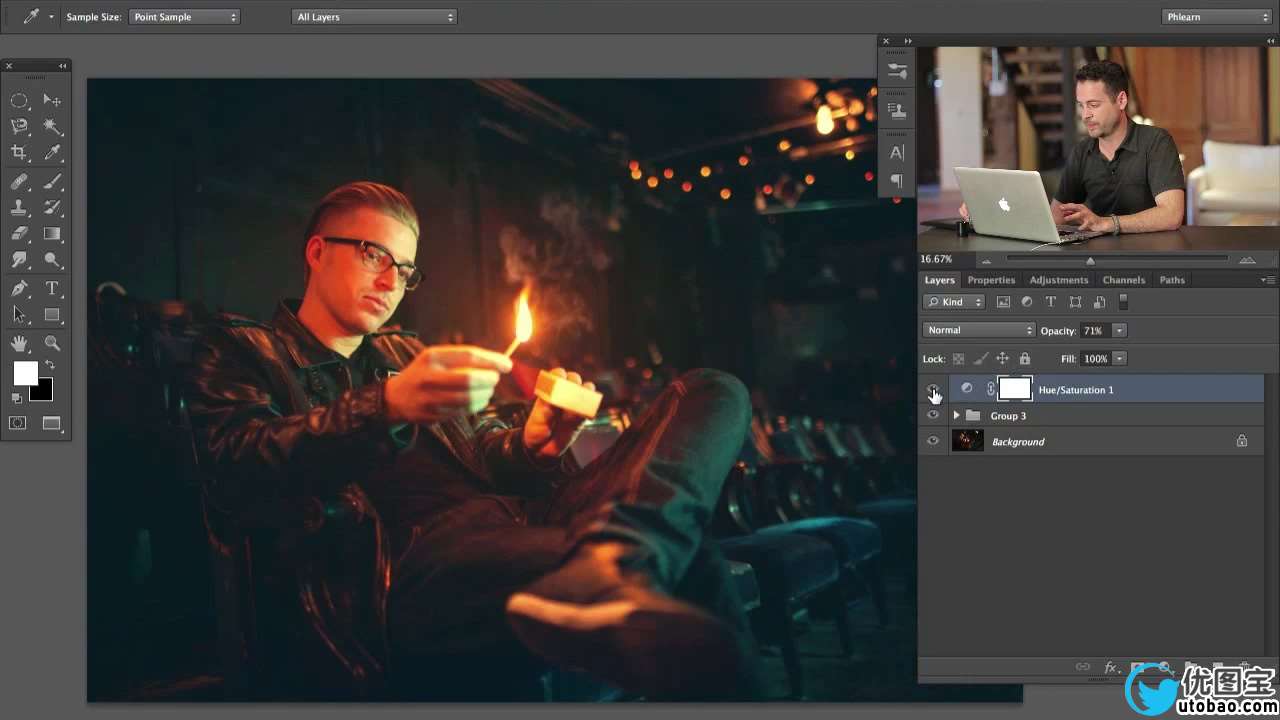Image resolution: width=1280 pixels, height=720 pixels.
Task: Open the Brush Presets panel icon
Action: (897, 72)
